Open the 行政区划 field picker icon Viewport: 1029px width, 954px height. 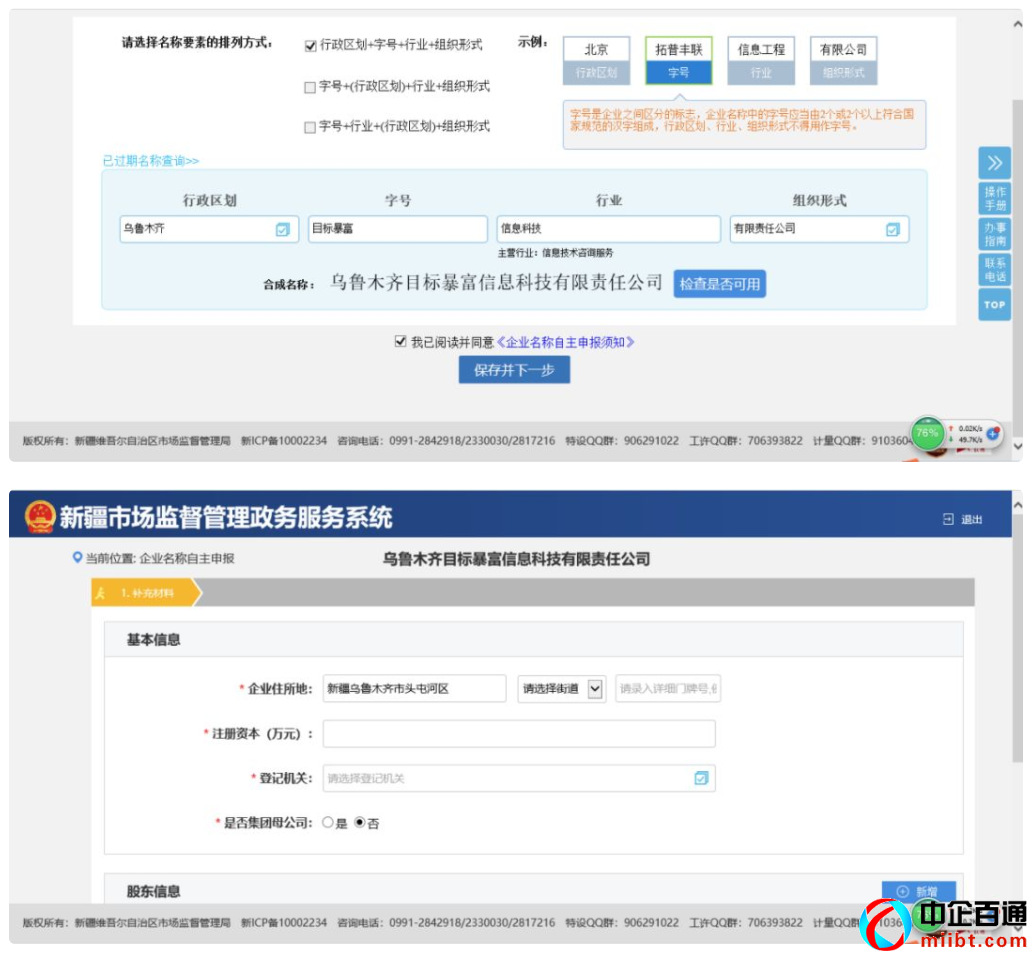coord(283,229)
